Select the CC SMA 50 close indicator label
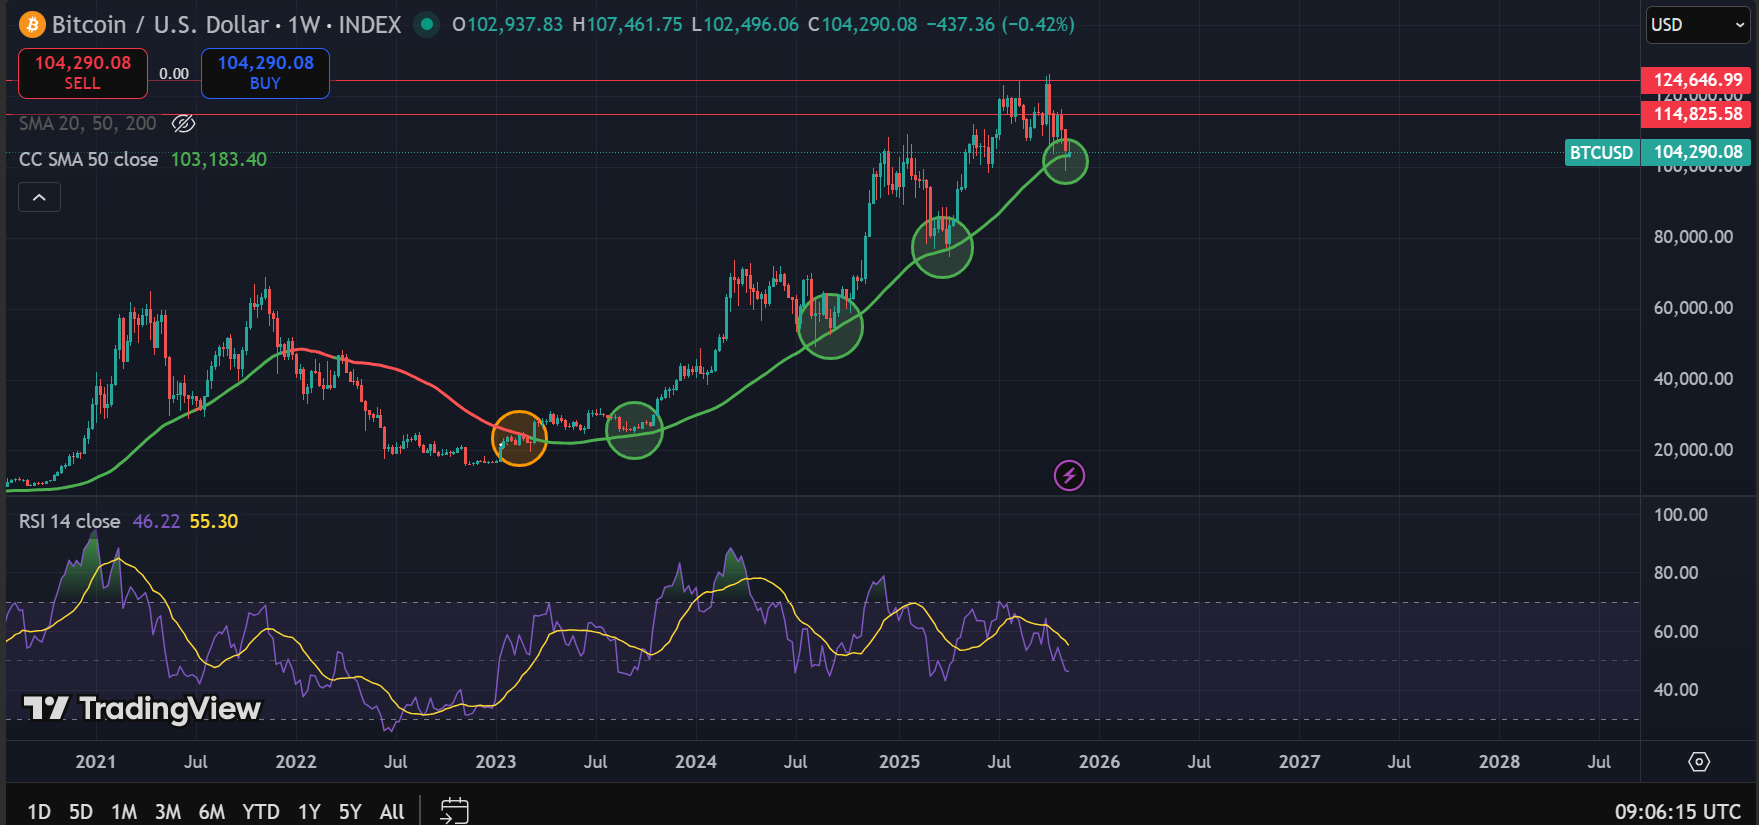Screen dimensions: 1759x825 (x=88, y=159)
